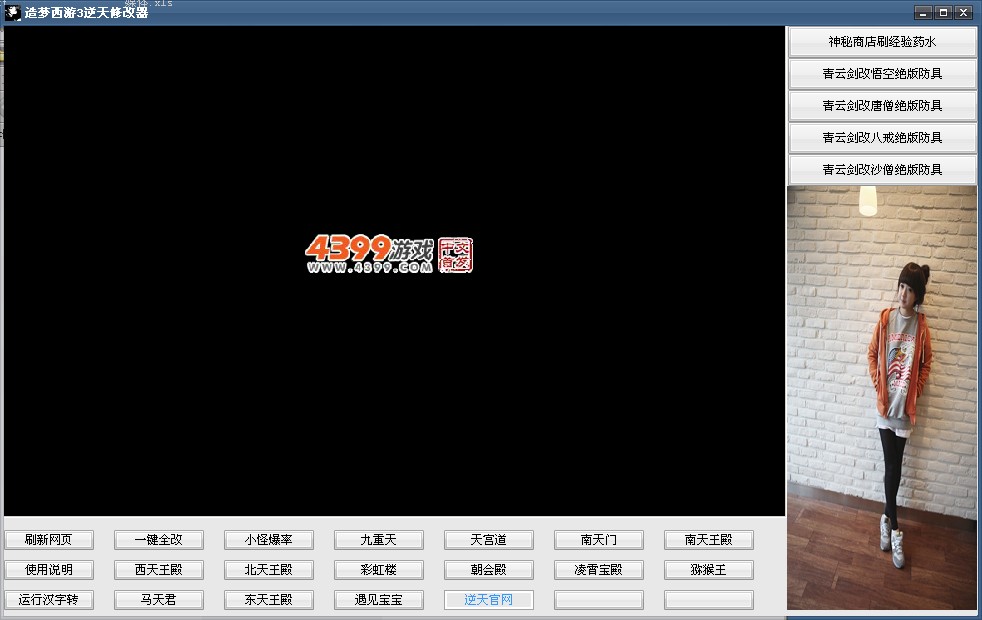The width and height of the screenshot is (982, 620).
Task: Open 使用说明 instructions
Action: (x=49, y=570)
